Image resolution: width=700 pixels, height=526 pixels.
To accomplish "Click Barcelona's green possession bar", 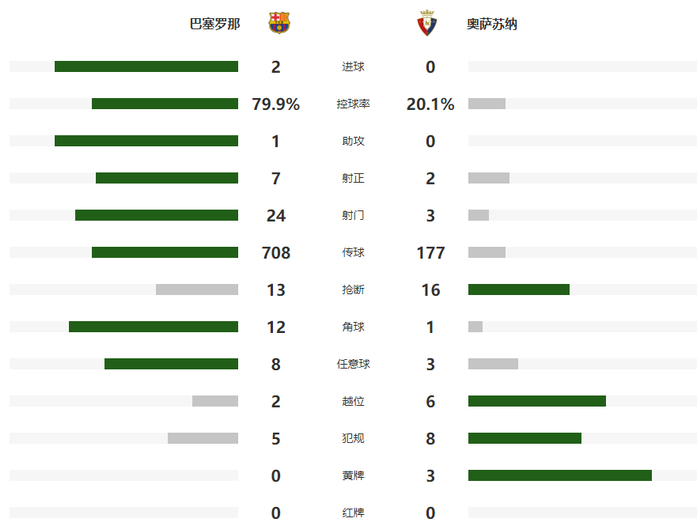I will pos(165,104).
